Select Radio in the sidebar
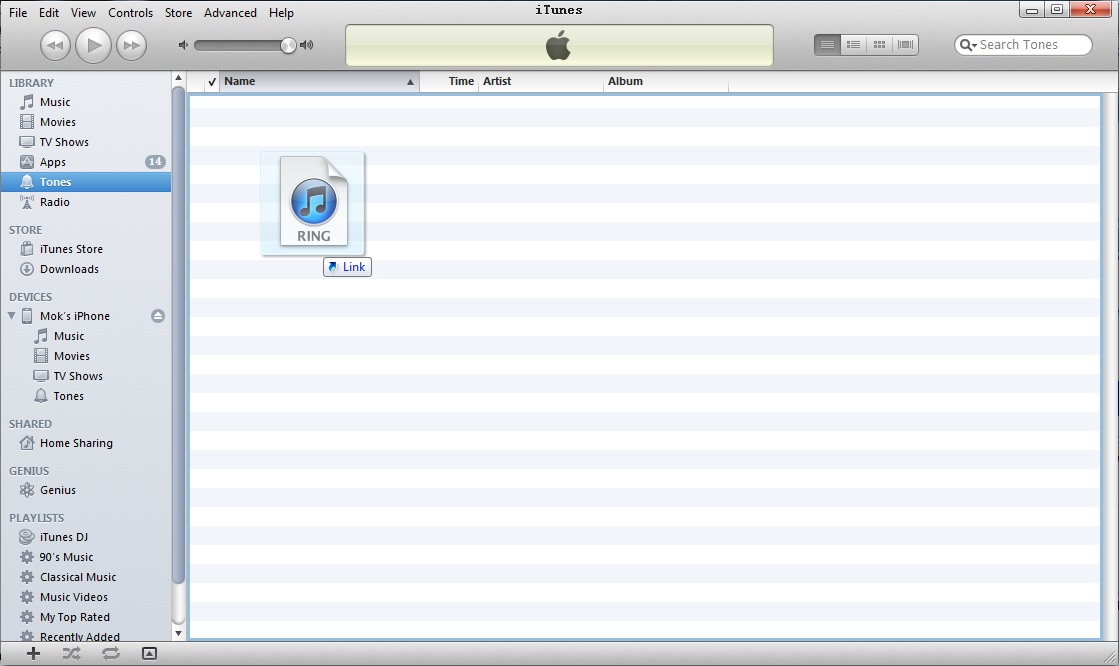This screenshot has width=1119, height=666. (x=86, y=202)
